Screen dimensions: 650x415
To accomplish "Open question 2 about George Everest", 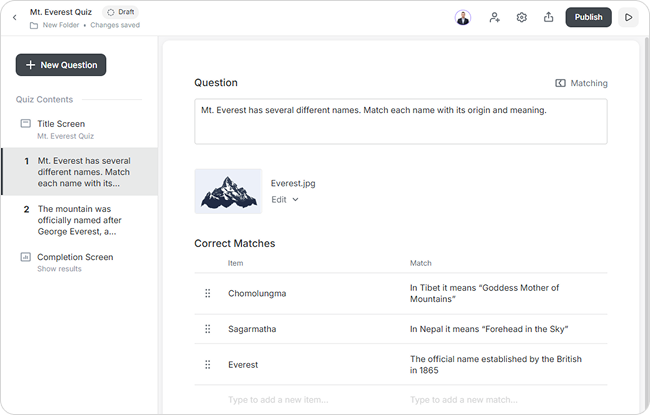I will (x=80, y=220).
